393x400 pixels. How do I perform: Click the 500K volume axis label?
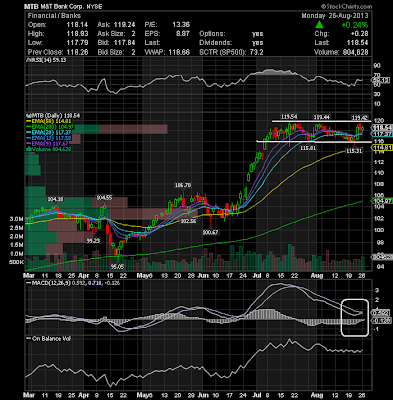click(x=17, y=262)
